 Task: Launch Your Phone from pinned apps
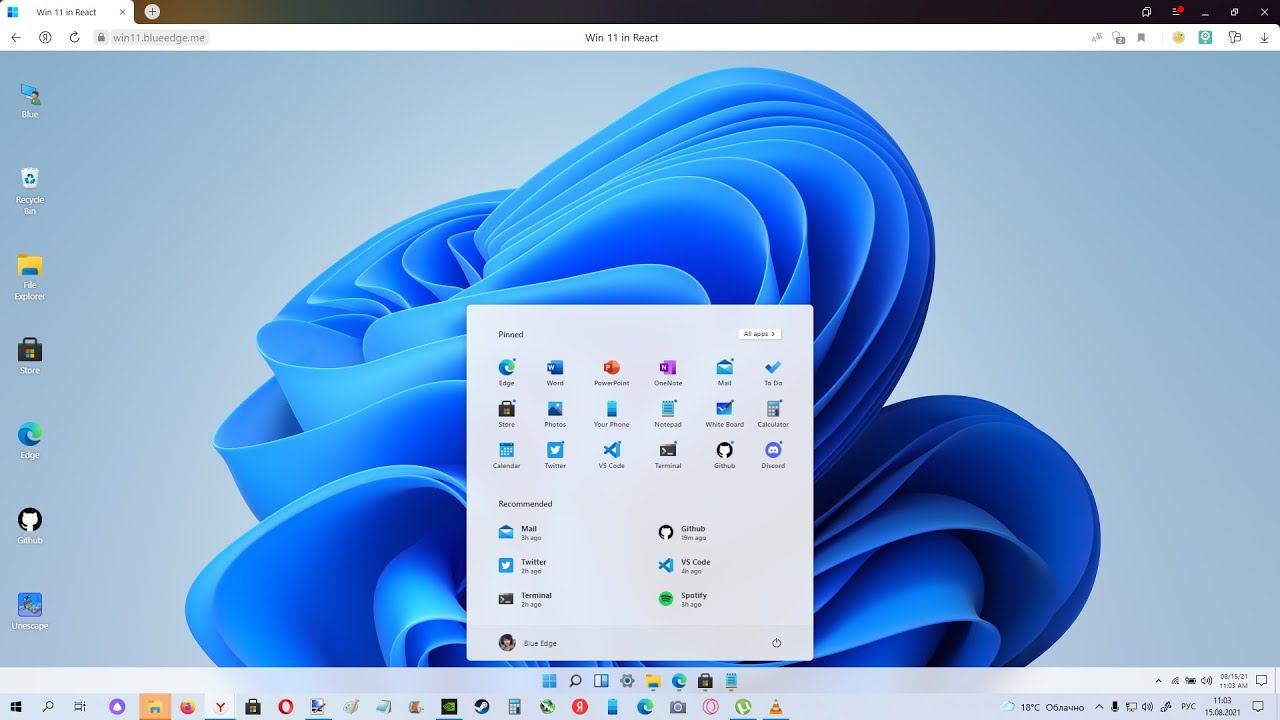click(x=611, y=413)
